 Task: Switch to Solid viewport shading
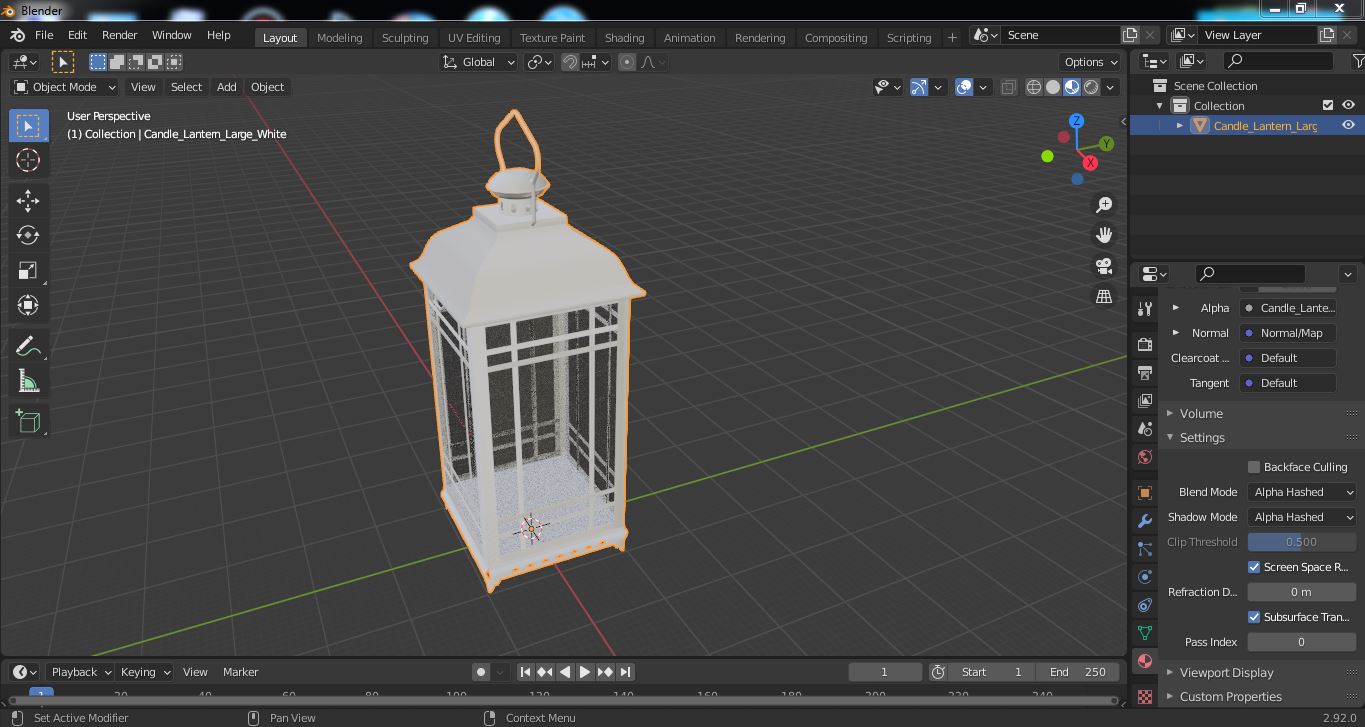pos(1053,87)
